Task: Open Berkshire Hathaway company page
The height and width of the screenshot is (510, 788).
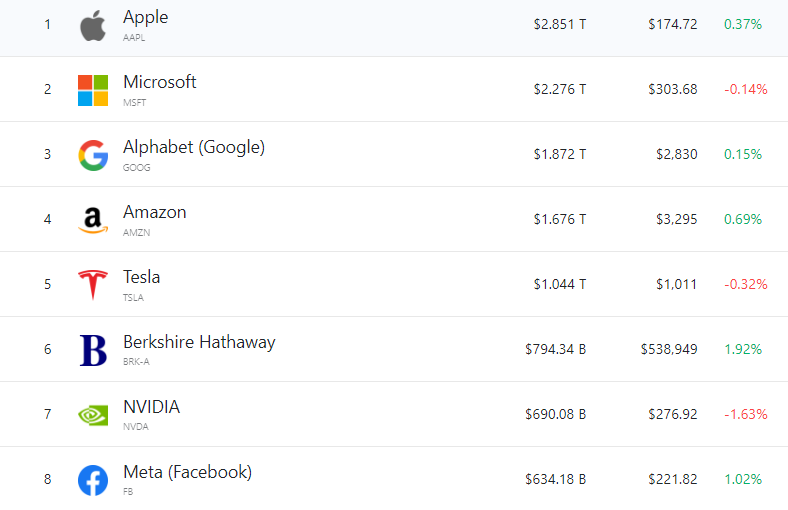Action: point(198,342)
